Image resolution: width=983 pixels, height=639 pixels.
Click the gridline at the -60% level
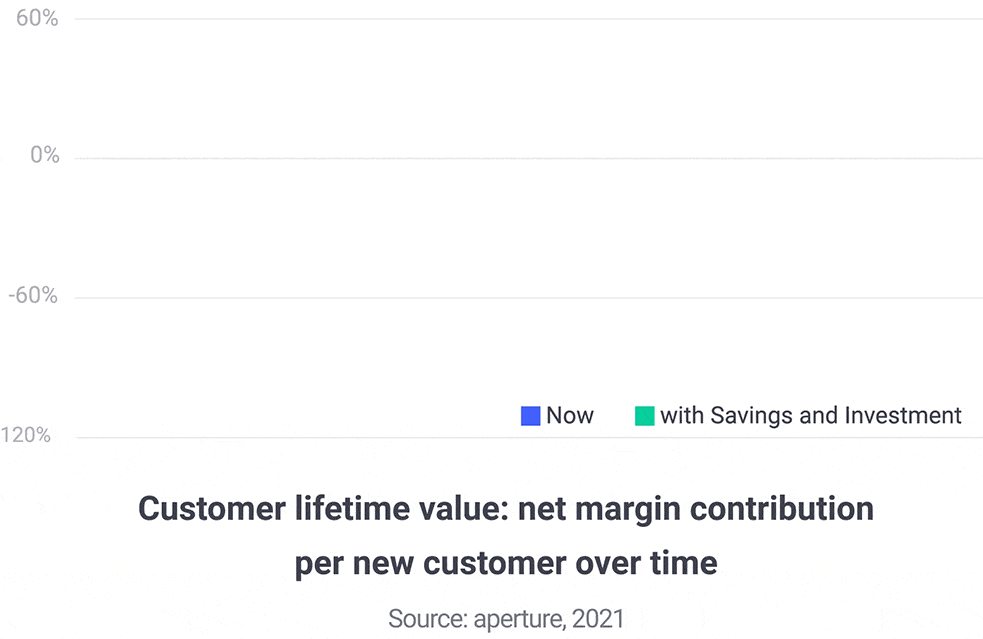pyautogui.click(x=528, y=298)
